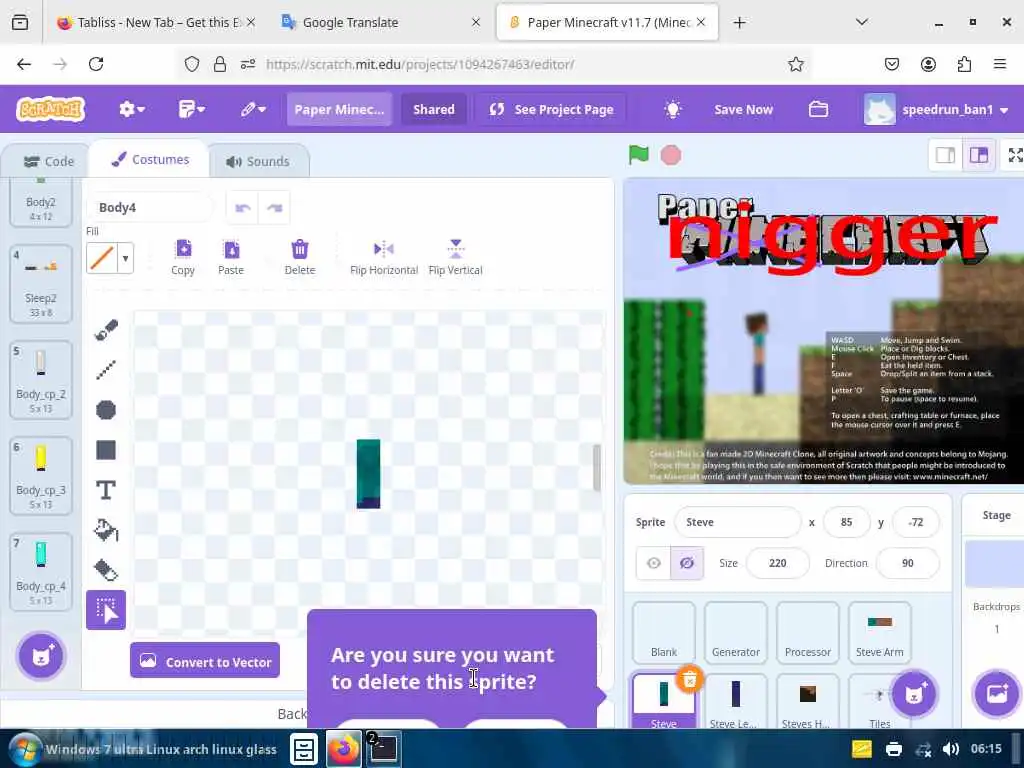Open the Settings gear dropdown
Screen dimensions: 1024x768
coord(131,109)
